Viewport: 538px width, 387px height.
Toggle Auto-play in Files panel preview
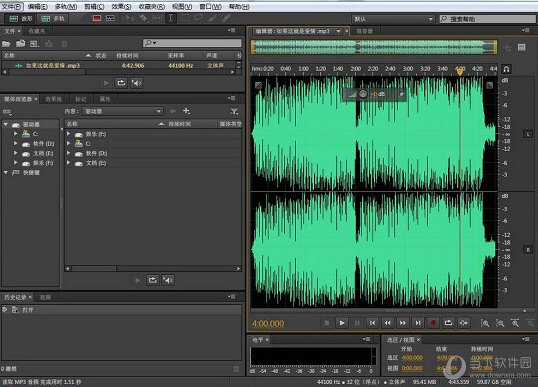click(136, 83)
